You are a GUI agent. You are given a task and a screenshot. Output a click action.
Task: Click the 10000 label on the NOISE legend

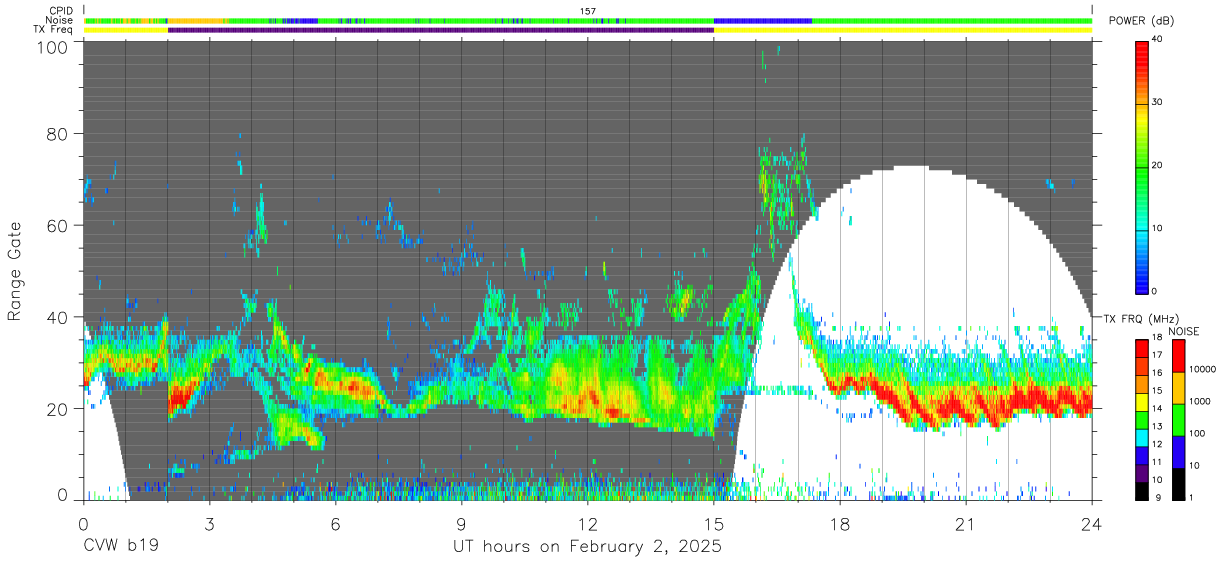[1201, 369]
